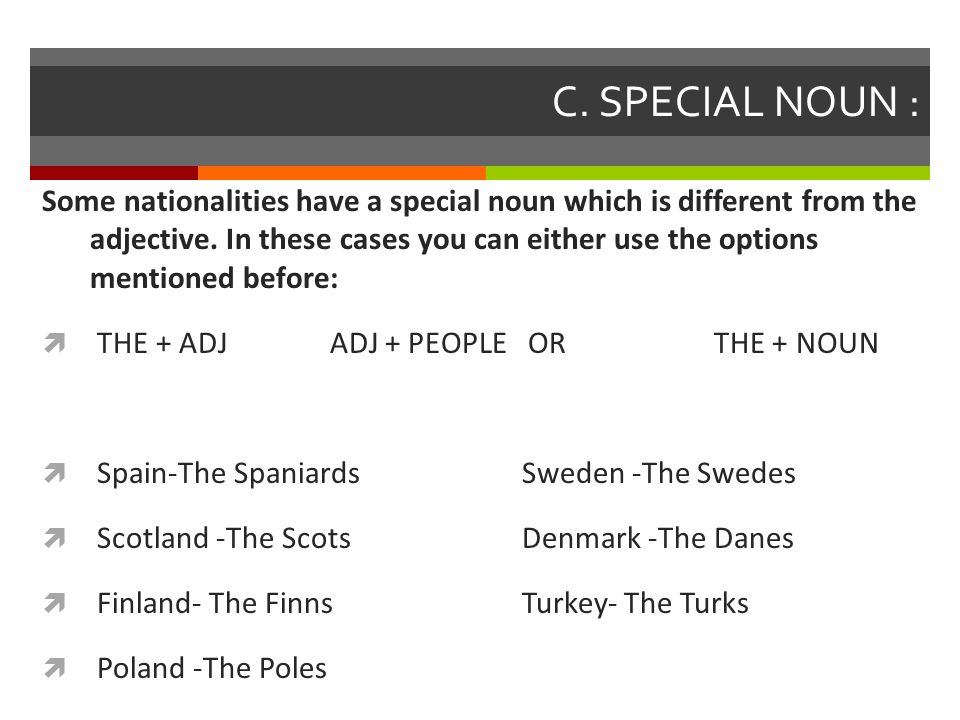Screen dimensions: 960x720
Task: Click the orange color bar segment
Action: (342, 173)
